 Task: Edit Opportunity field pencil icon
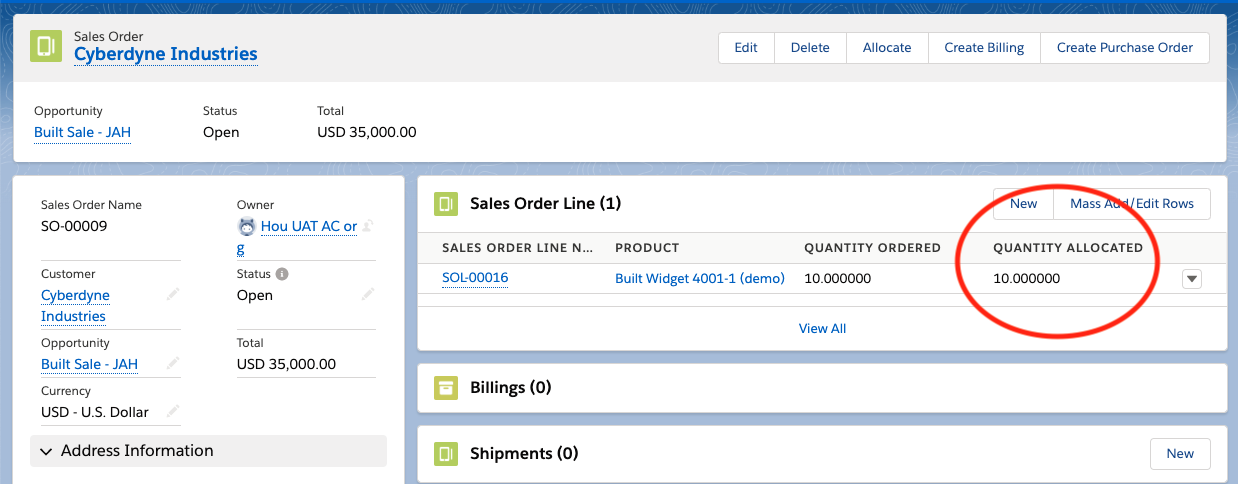tap(173, 364)
